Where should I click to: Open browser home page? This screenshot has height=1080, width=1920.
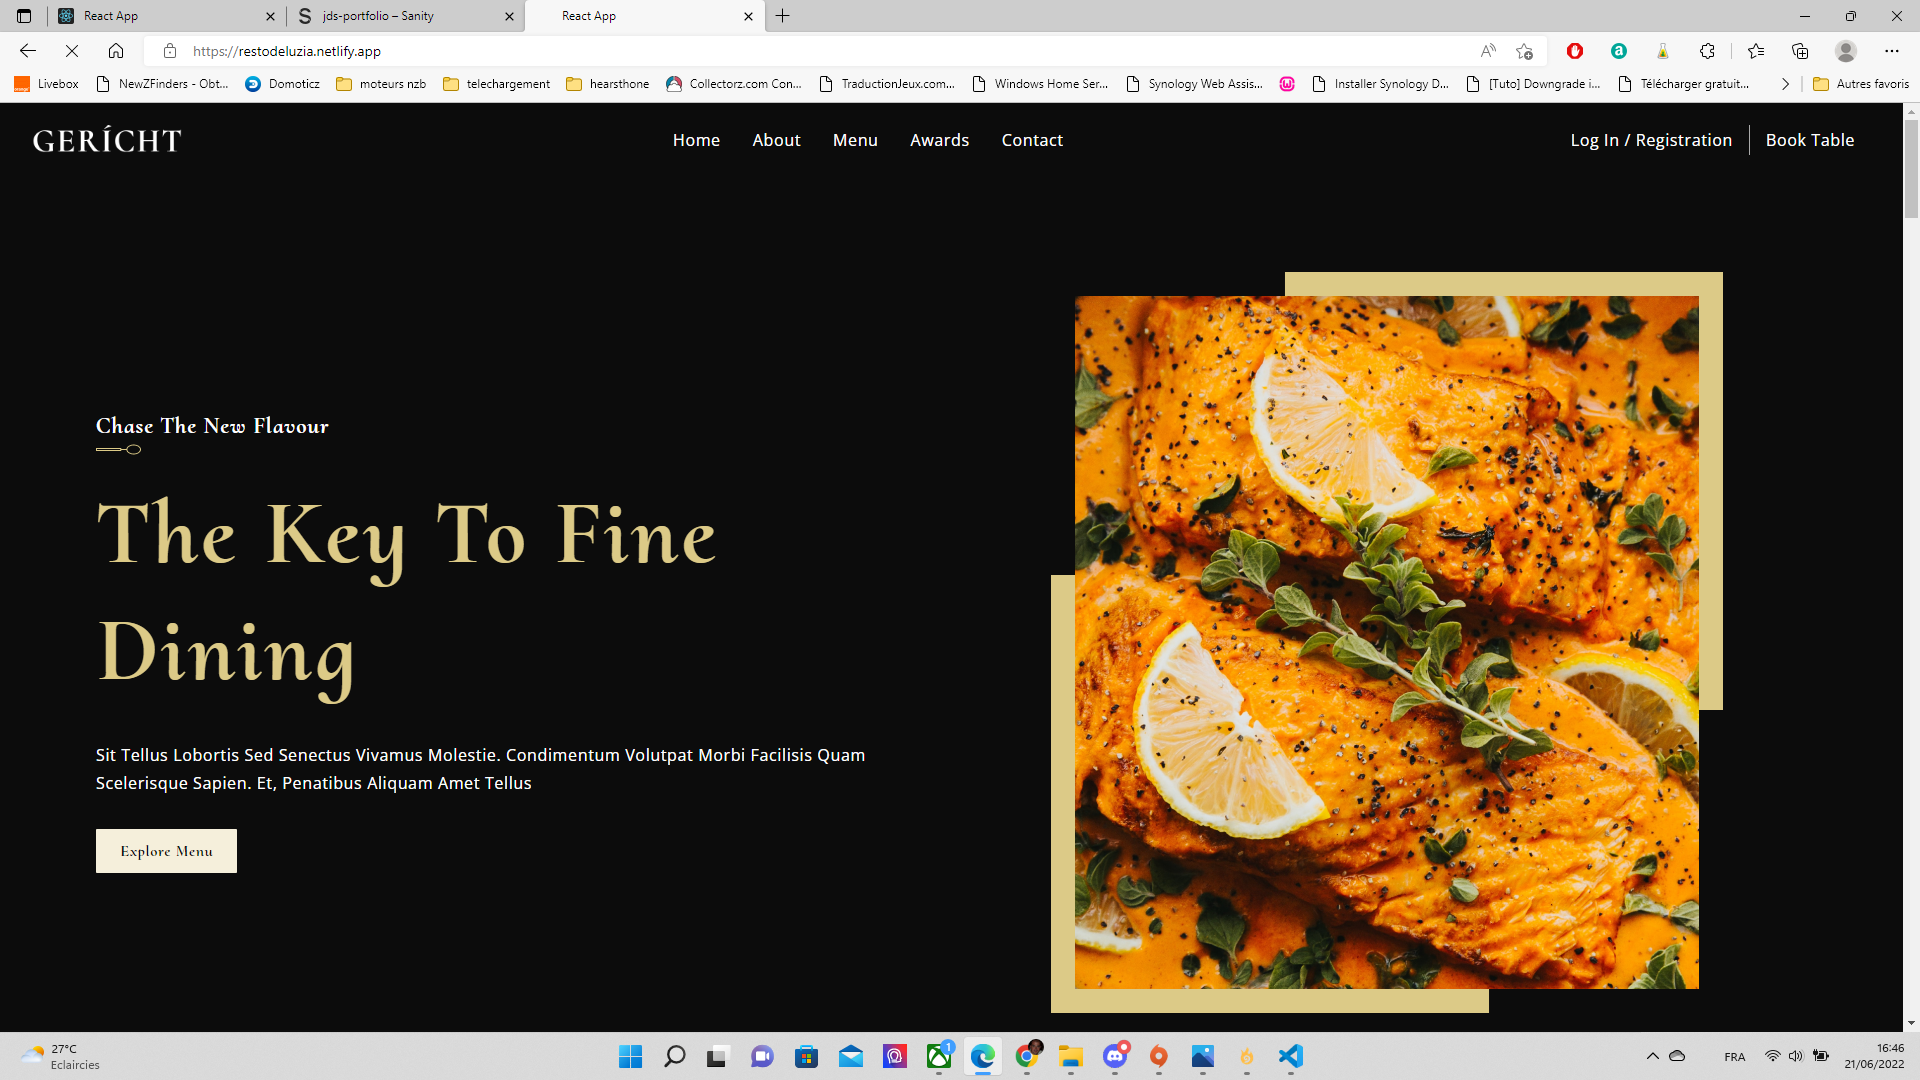116,51
